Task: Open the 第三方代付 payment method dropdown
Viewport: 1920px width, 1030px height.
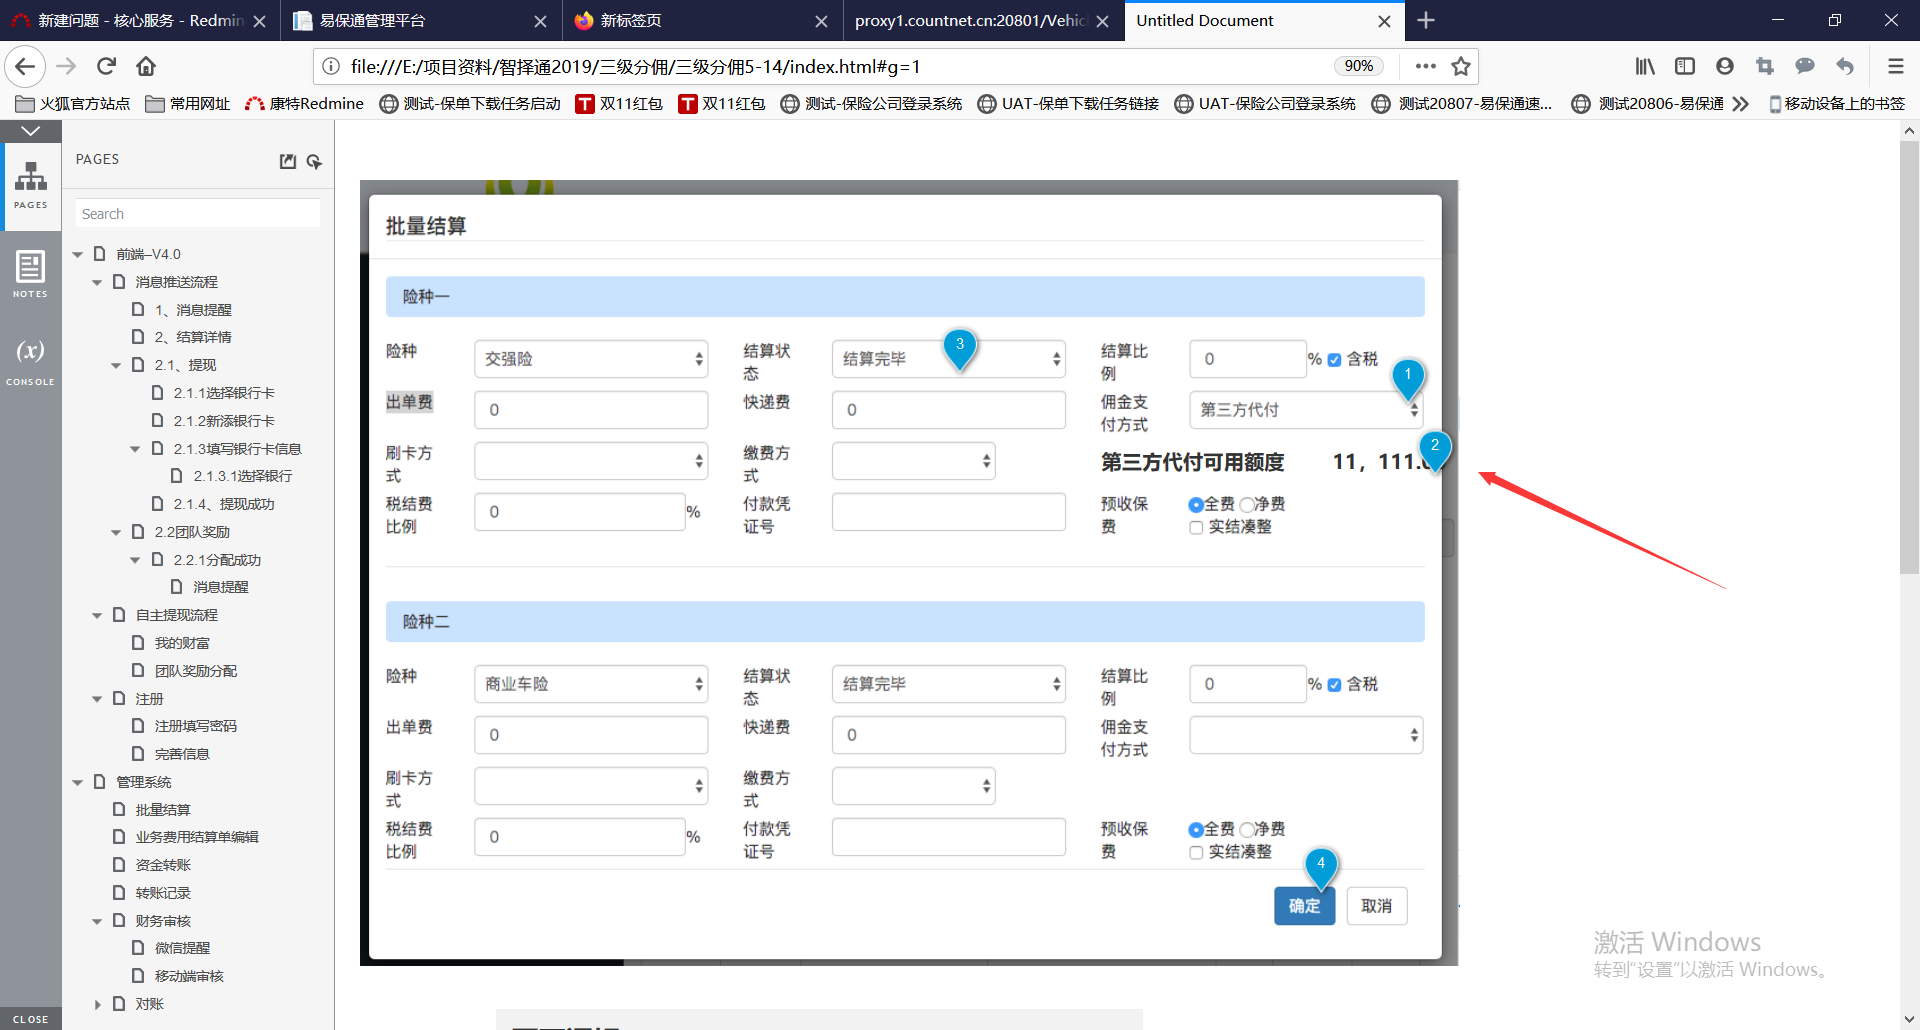Action: coord(1305,410)
